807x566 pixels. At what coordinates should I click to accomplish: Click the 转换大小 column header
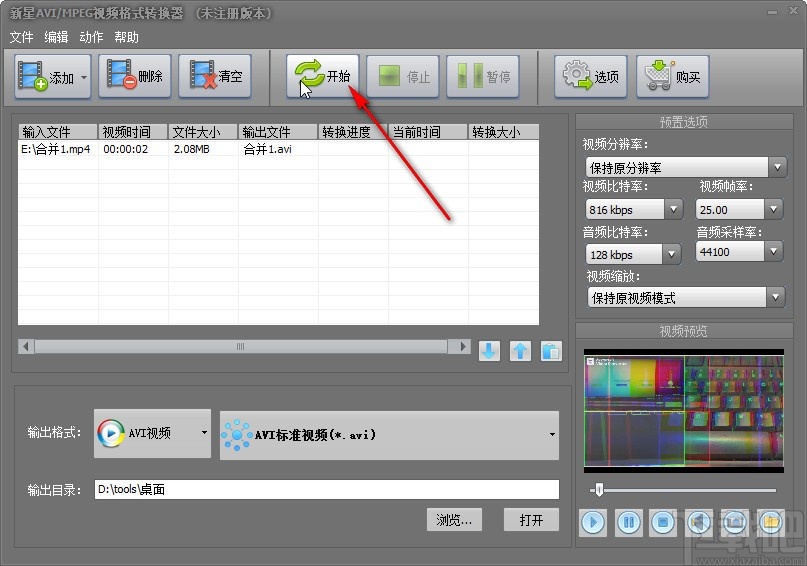pos(503,132)
